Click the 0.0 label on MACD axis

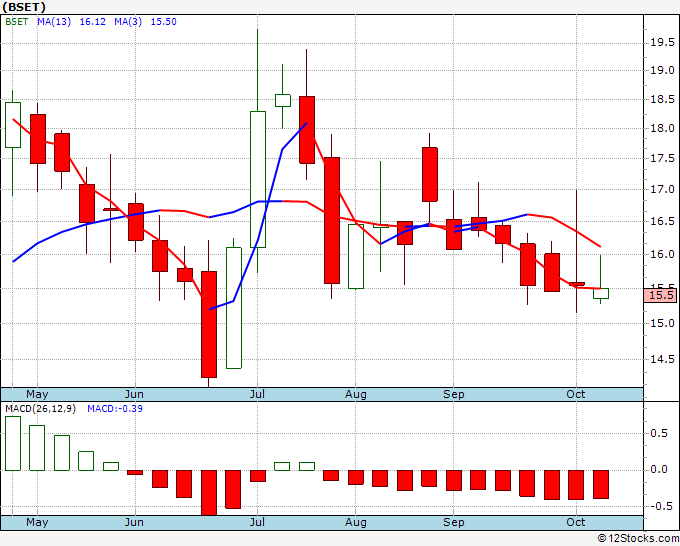(x=661, y=469)
